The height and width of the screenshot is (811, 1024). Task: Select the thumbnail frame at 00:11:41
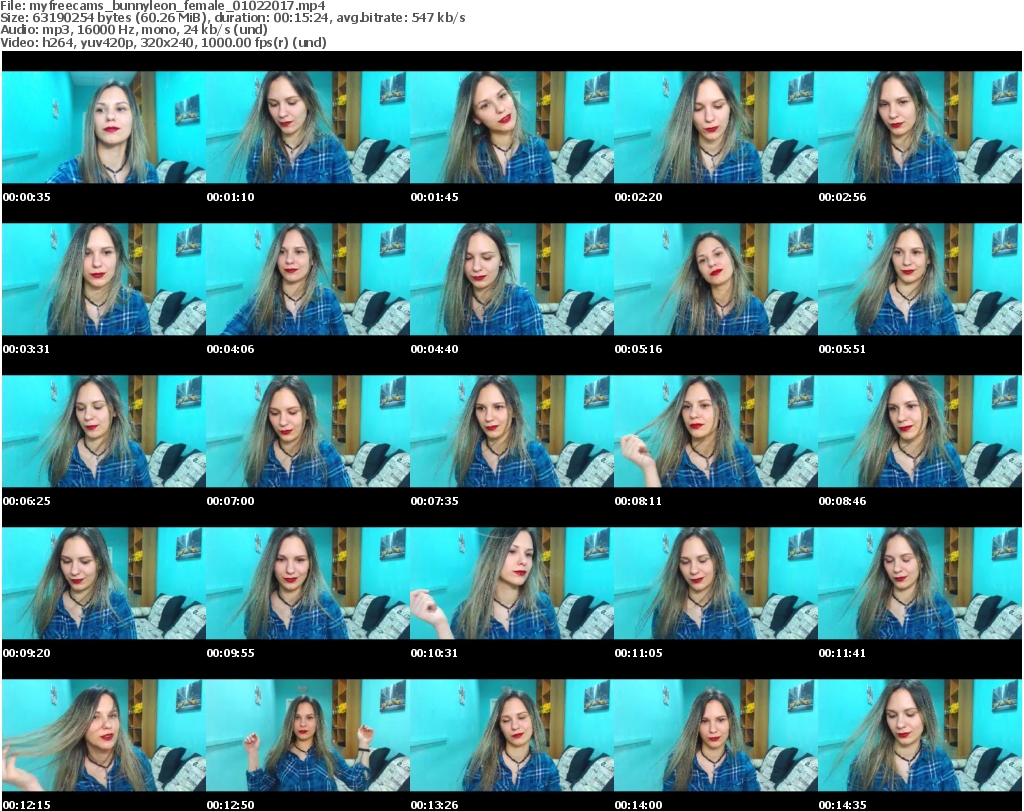pos(920,583)
